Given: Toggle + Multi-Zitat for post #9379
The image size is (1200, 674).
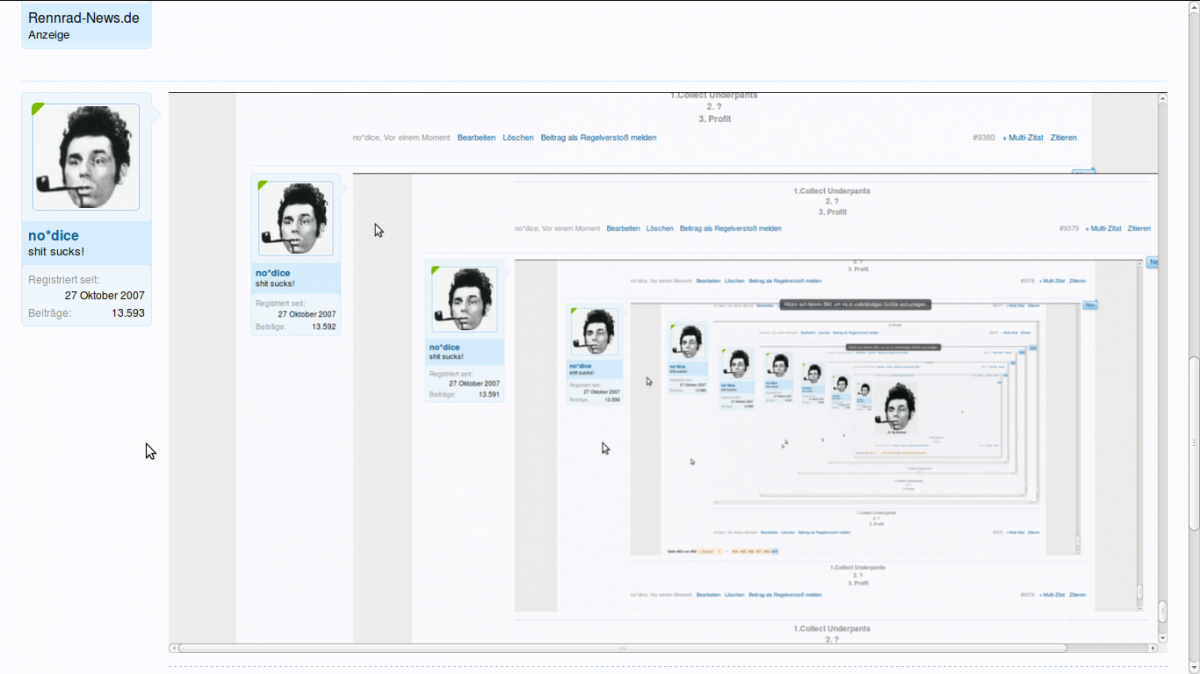Looking at the screenshot, I should point(1102,229).
